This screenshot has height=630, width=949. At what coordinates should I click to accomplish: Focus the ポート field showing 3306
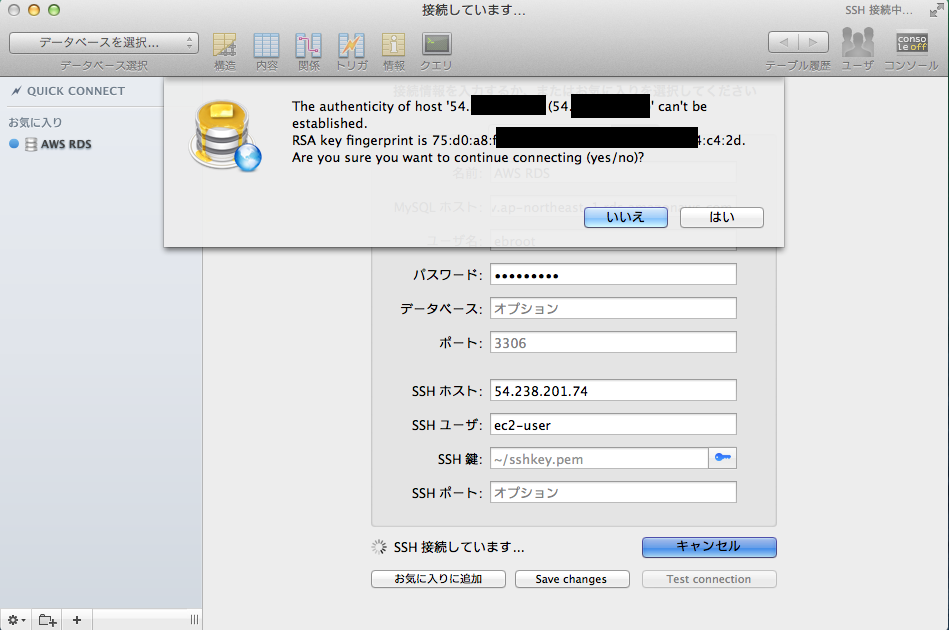[x=613, y=343]
